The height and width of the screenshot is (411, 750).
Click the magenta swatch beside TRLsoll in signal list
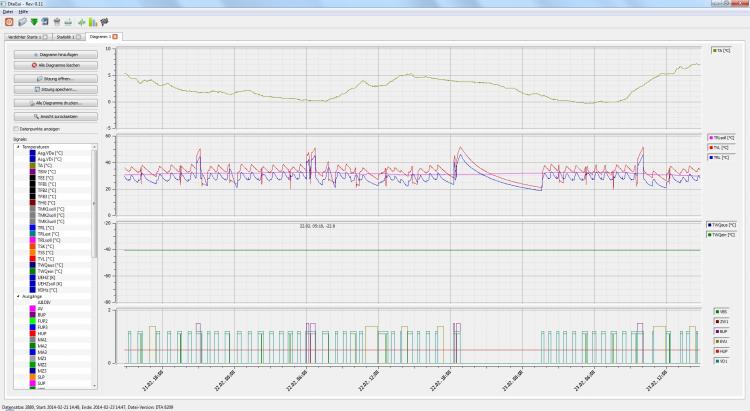(33, 240)
